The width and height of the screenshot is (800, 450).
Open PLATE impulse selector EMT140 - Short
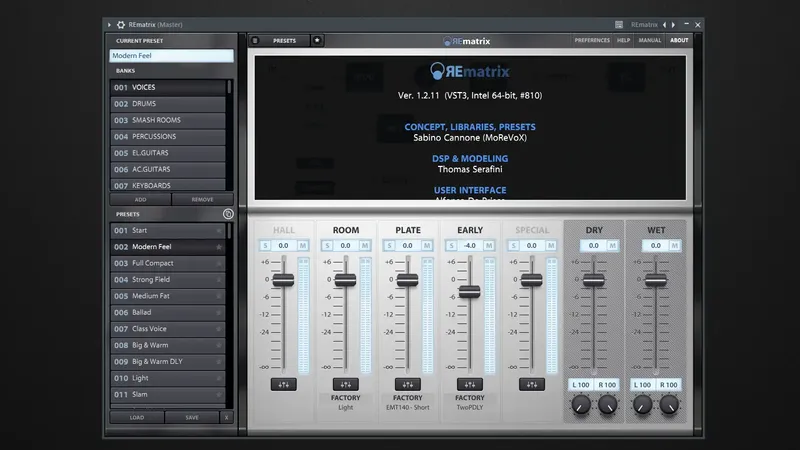[408, 403]
